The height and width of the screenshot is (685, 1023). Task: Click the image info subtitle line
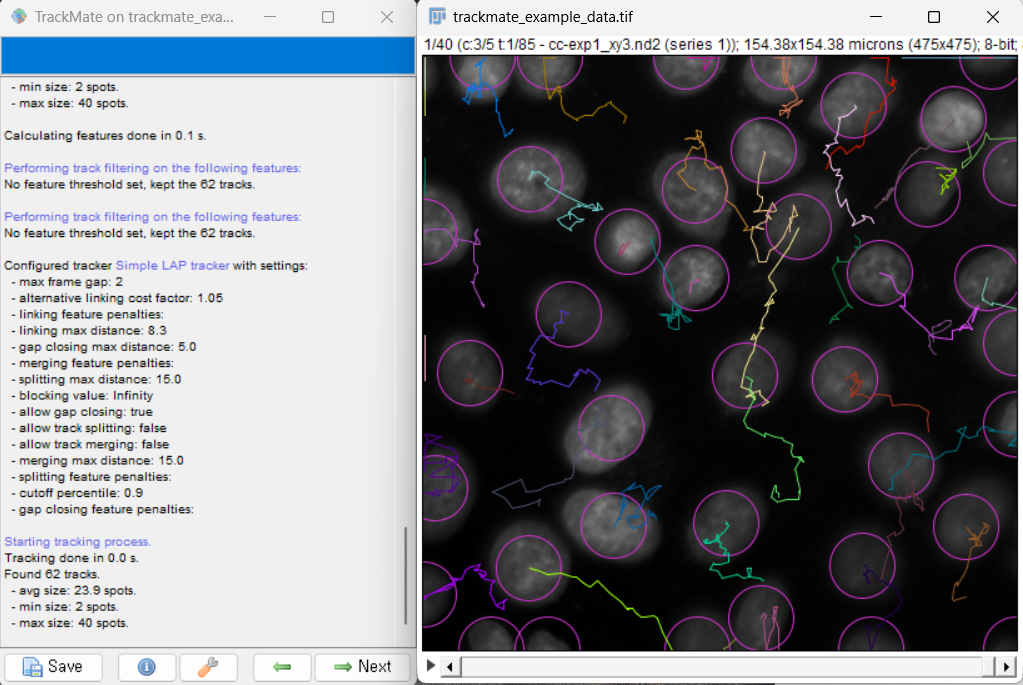coord(720,44)
